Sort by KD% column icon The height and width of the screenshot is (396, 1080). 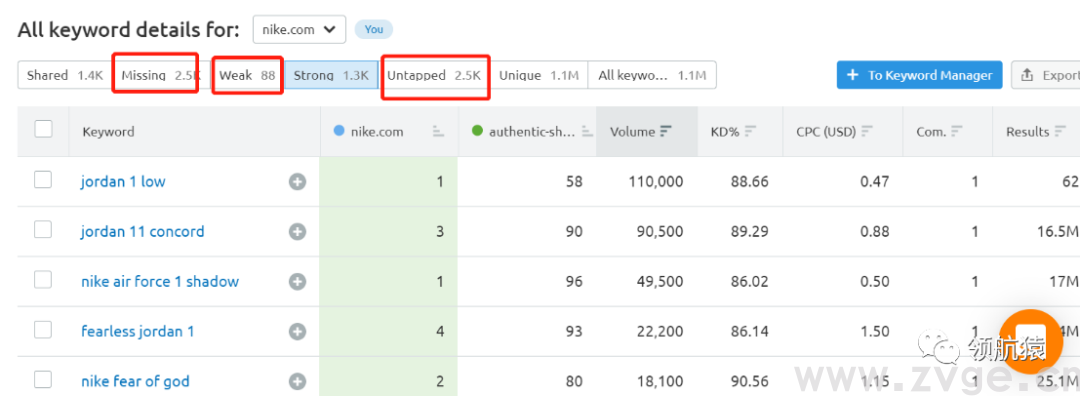tap(751, 131)
